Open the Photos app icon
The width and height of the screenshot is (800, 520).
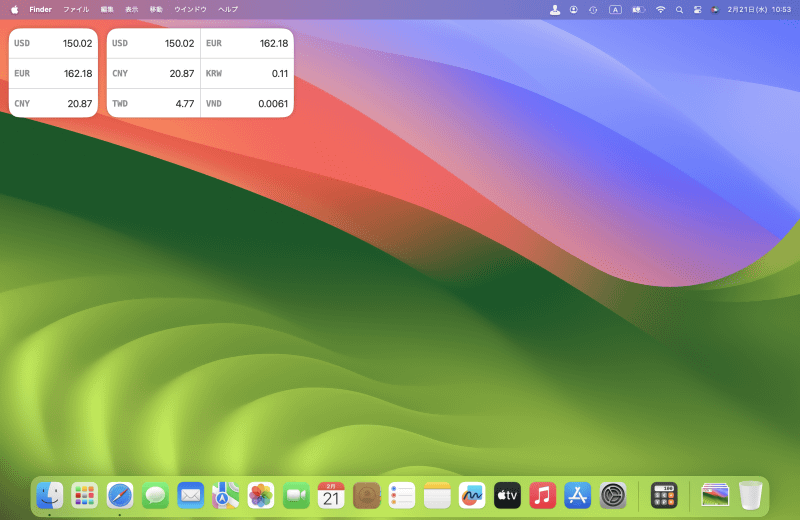pos(261,495)
